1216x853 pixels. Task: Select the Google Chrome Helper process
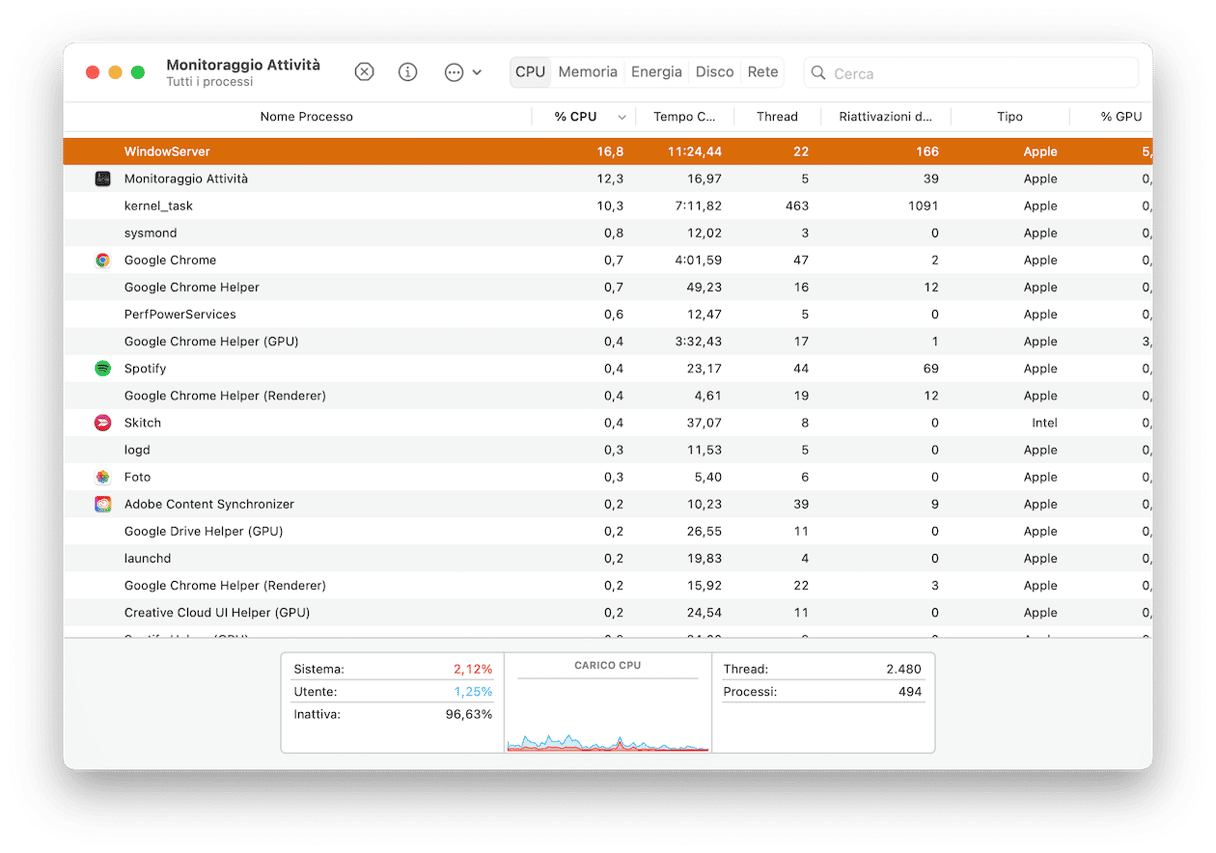(608, 287)
